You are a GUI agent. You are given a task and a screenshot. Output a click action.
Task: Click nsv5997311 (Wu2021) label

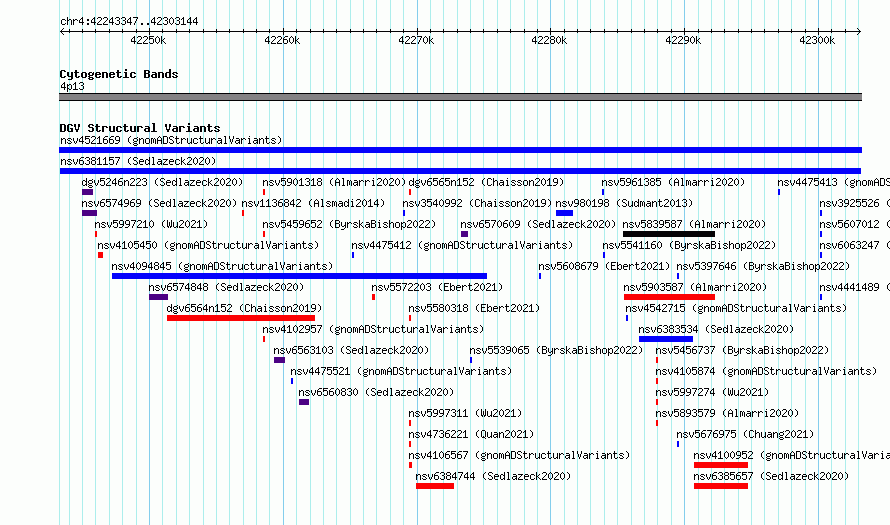click(465, 413)
